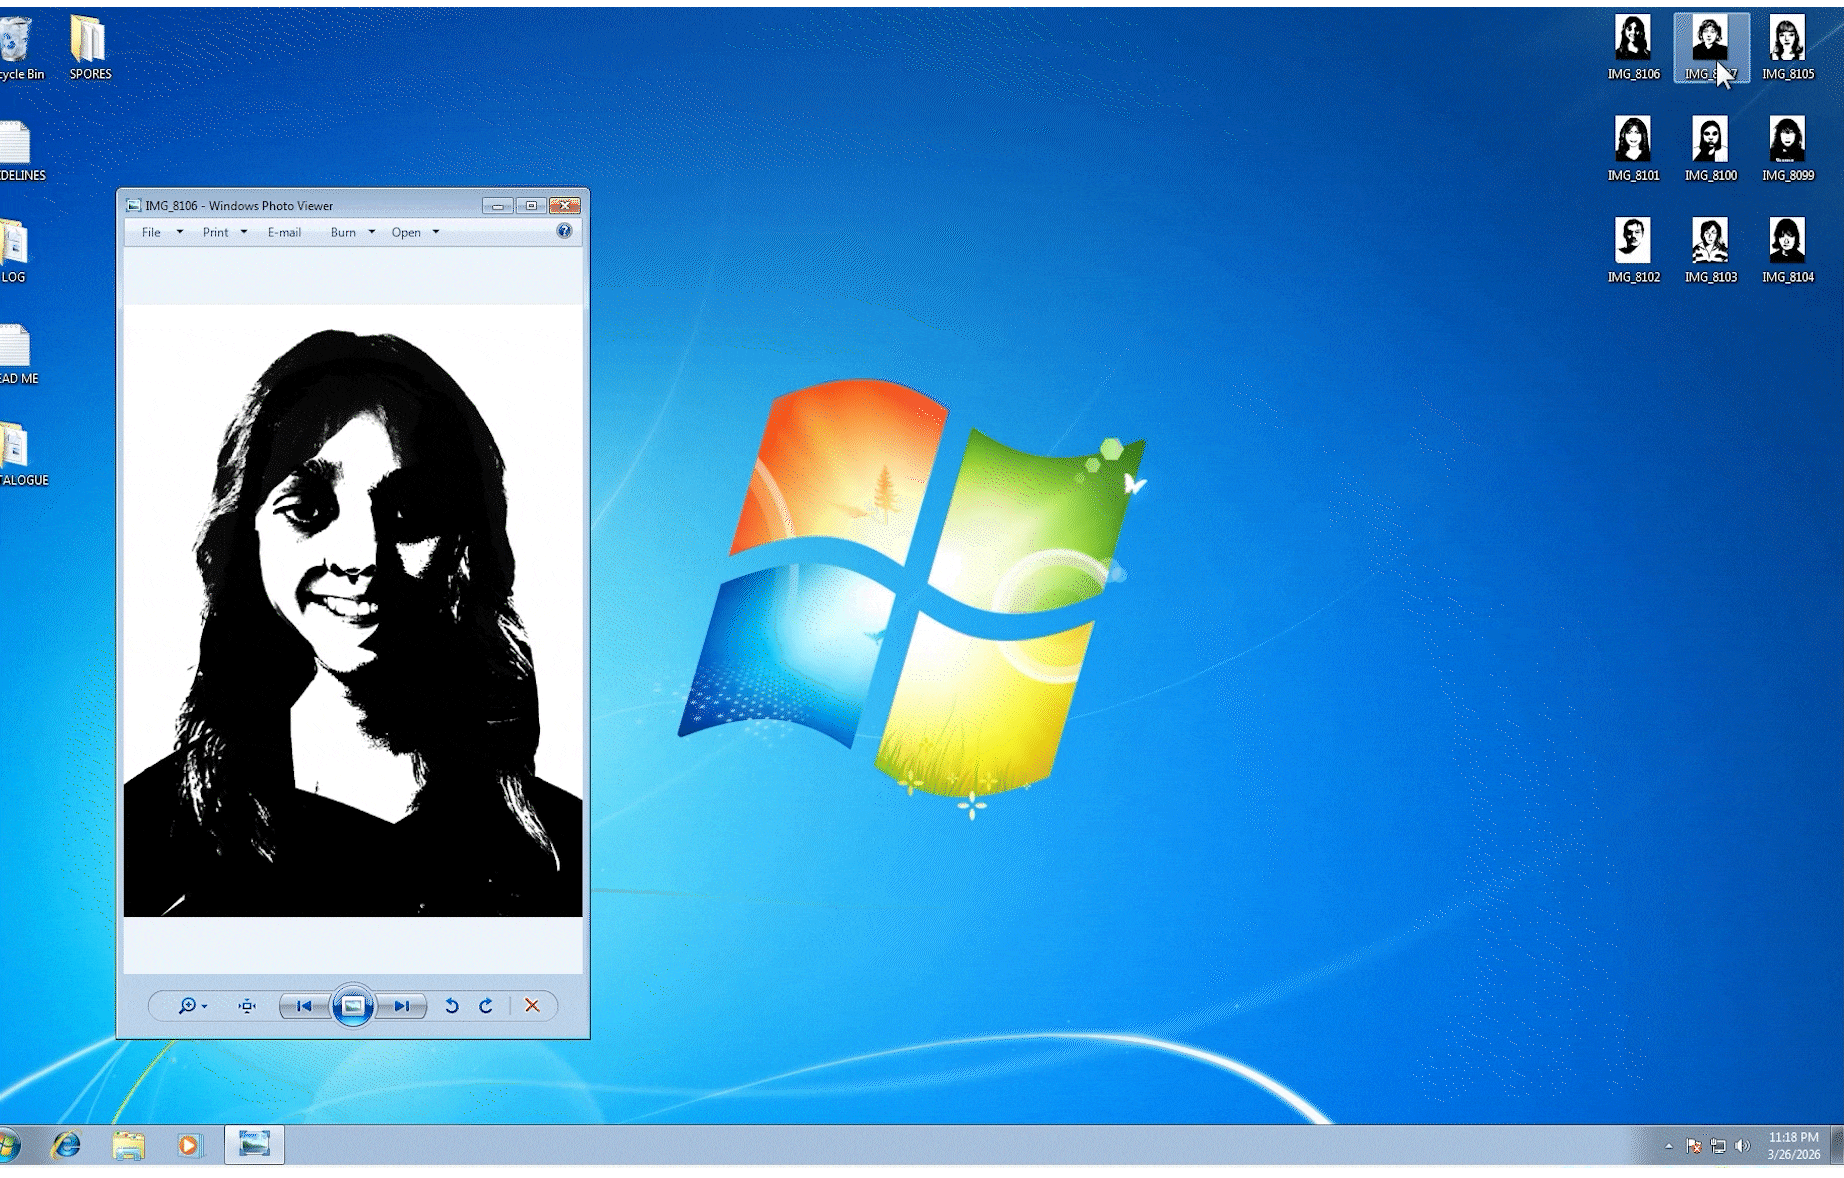1844x1178 pixels.
Task: Open the Print menu in Photo Viewer
Action: (215, 232)
